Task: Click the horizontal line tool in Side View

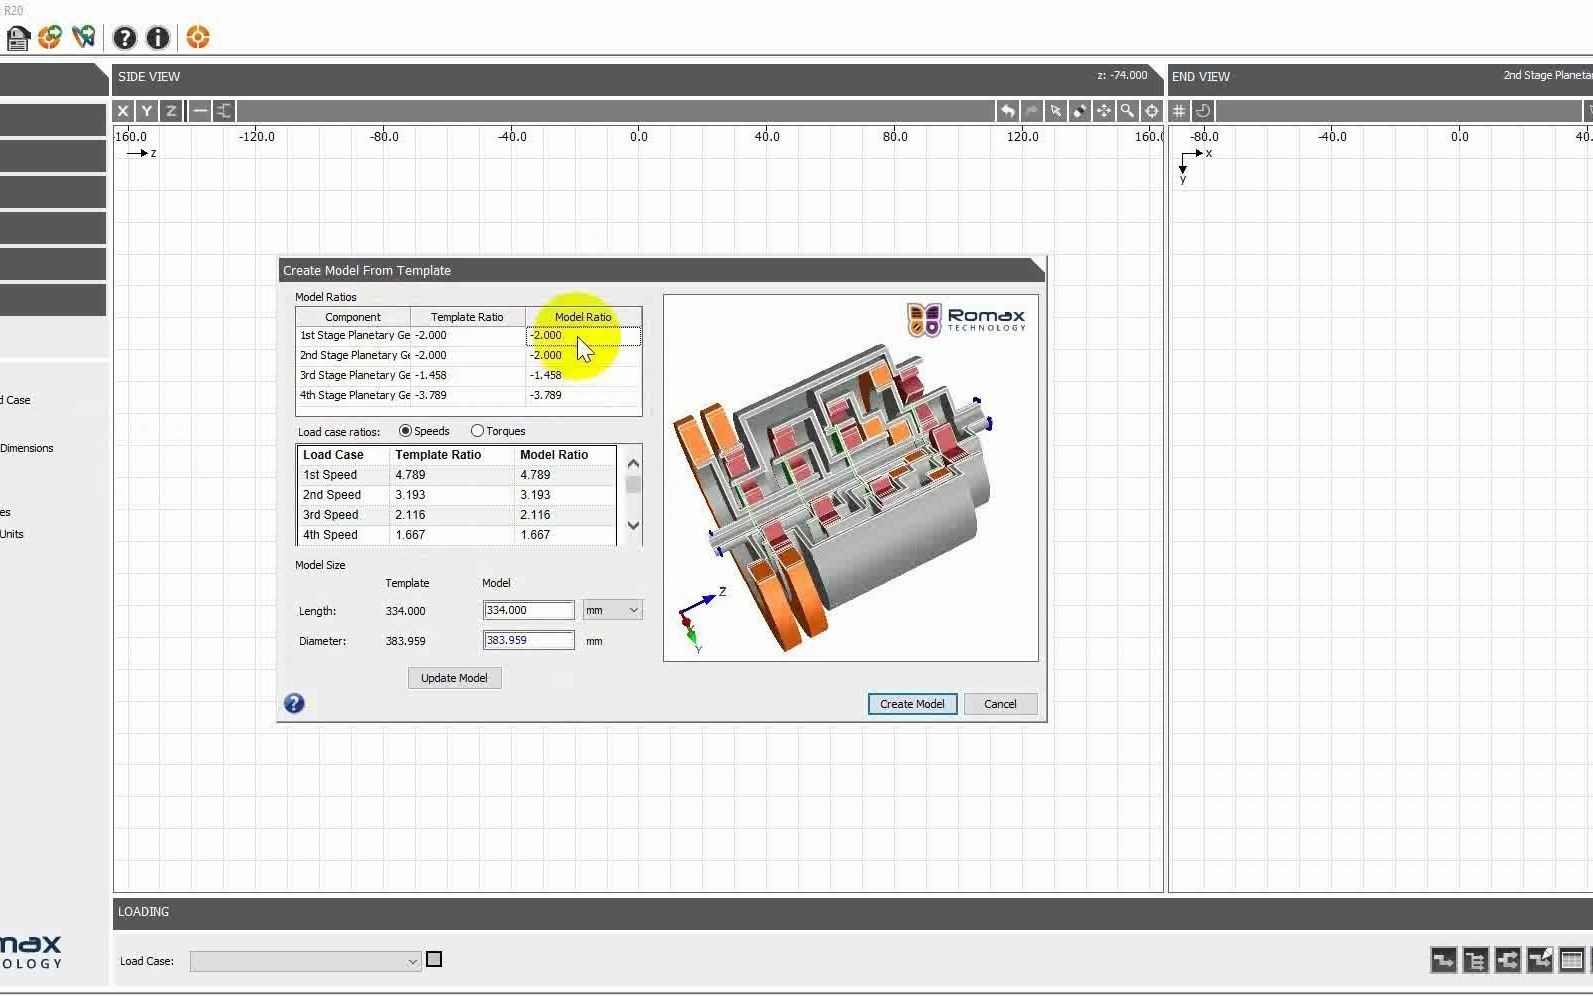Action: 200,111
